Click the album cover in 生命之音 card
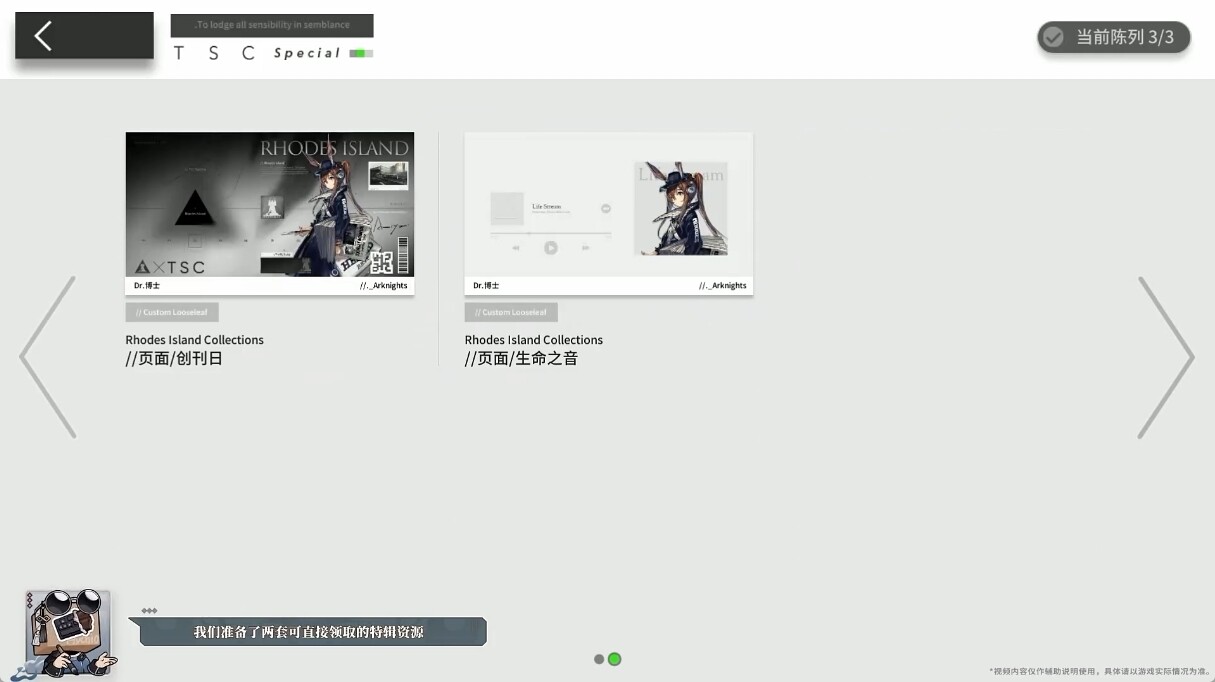The image size is (1215, 682). point(681,208)
